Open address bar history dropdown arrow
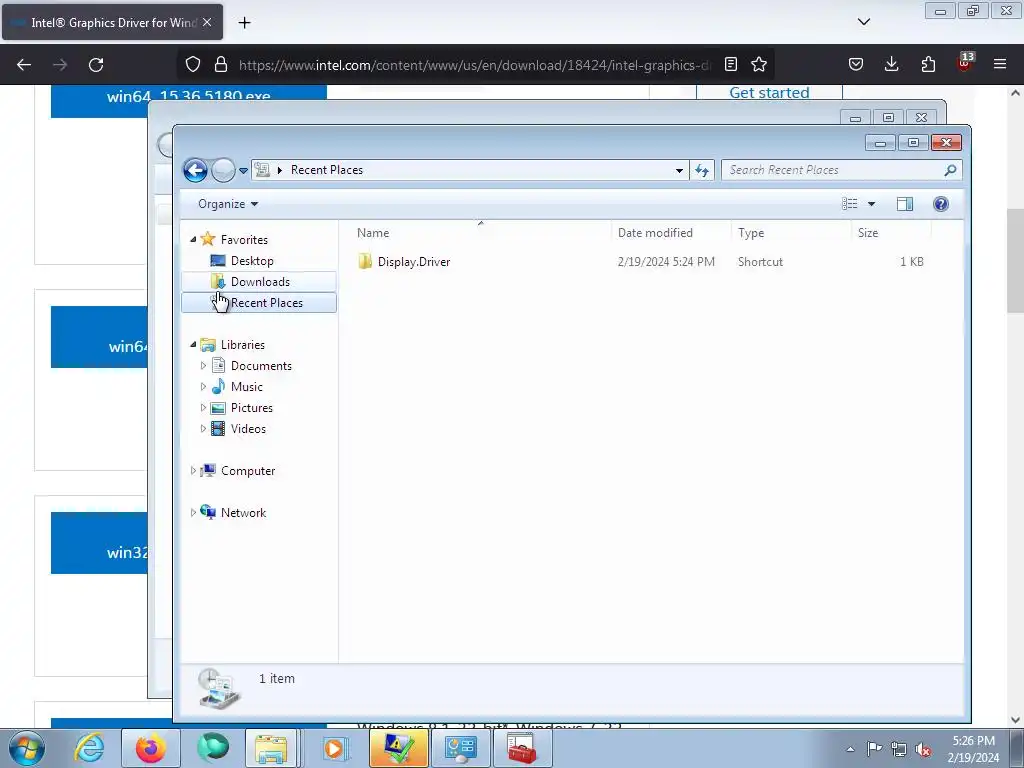Viewport: 1024px width, 768px height. tap(679, 170)
